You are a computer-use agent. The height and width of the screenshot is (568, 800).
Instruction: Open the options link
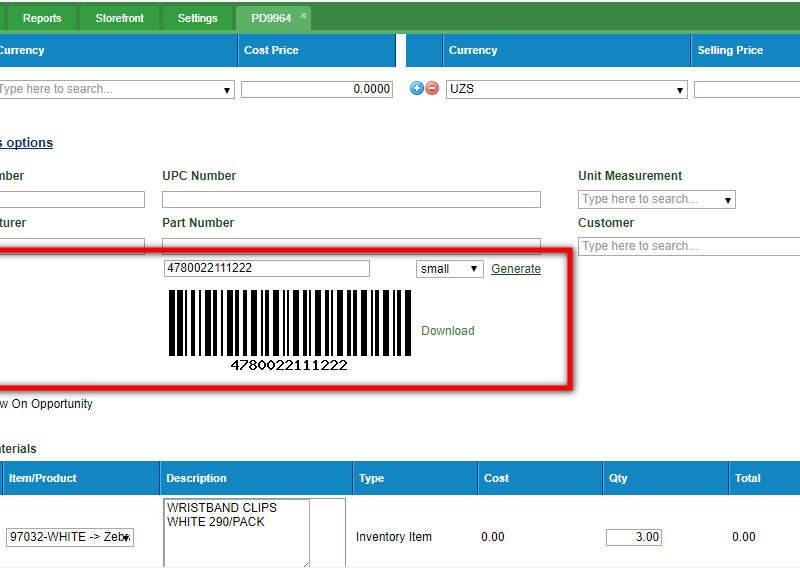click(x=26, y=142)
